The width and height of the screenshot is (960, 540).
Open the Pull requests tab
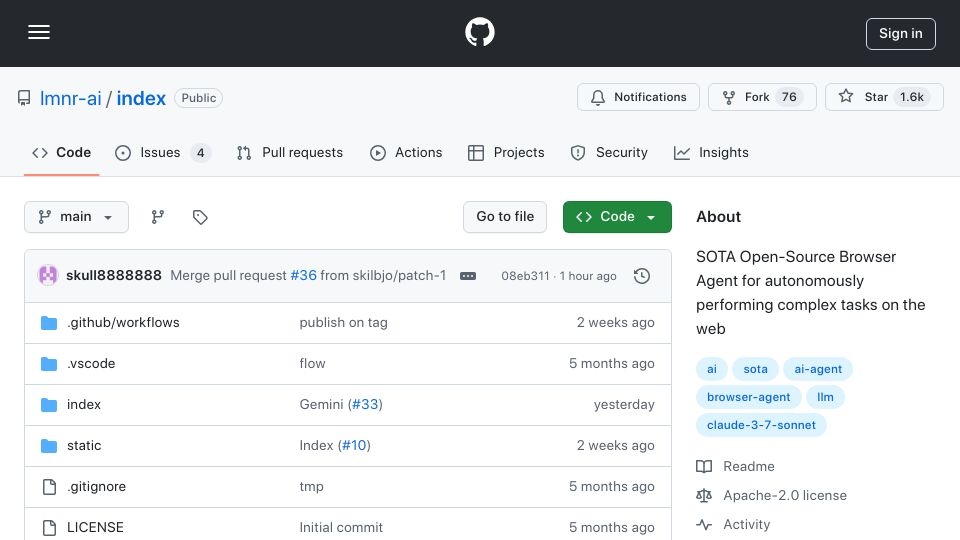pos(290,152)
